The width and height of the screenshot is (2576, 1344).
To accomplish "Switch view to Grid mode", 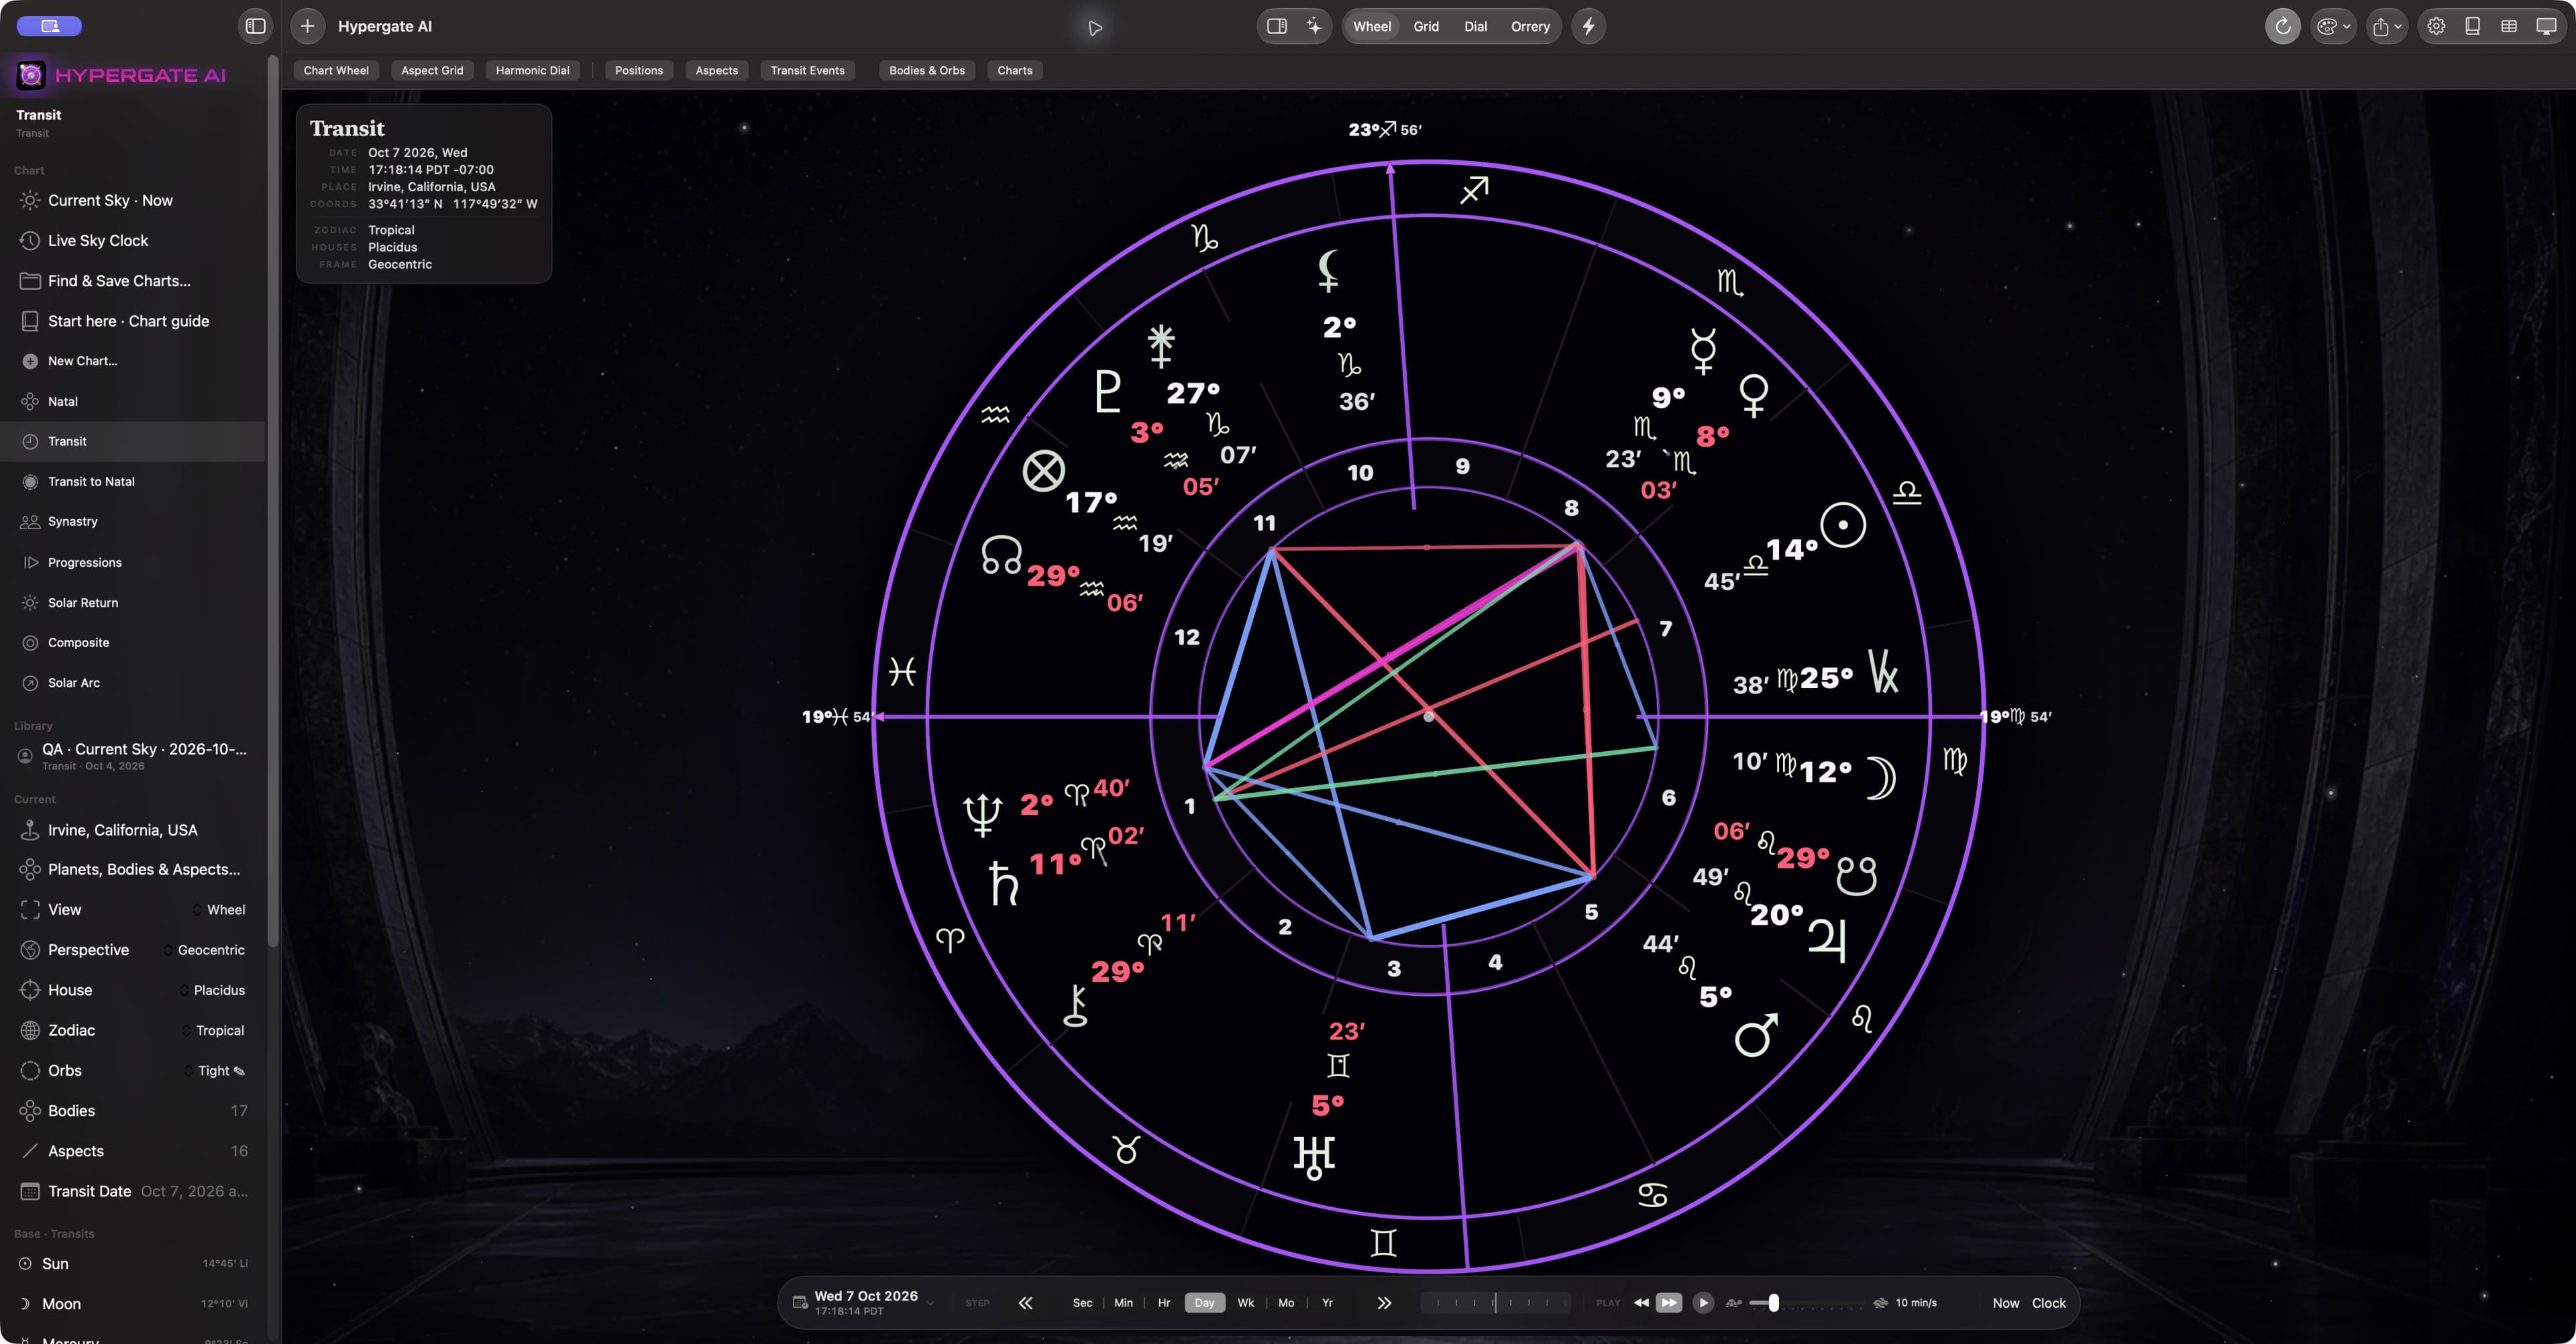I will point(1426,26).
